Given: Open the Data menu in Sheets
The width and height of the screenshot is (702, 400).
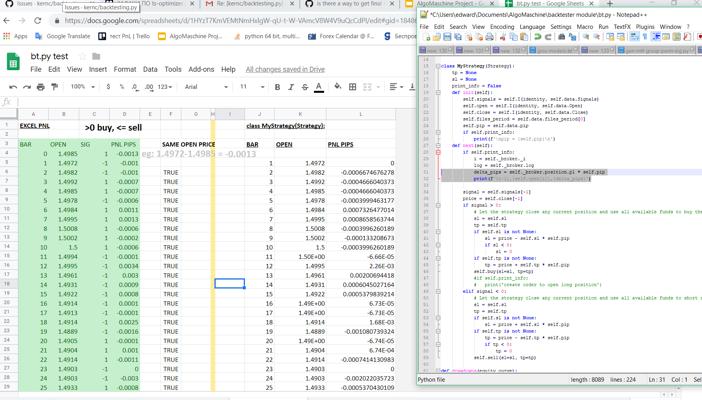Looking at the screenshot, I should pos(150,69).
